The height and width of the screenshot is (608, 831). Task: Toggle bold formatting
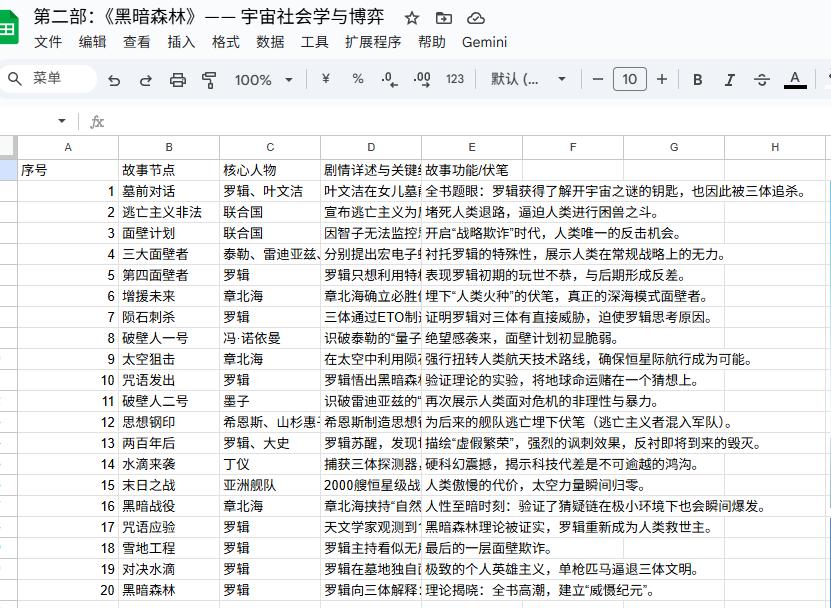tap(697, 79)
